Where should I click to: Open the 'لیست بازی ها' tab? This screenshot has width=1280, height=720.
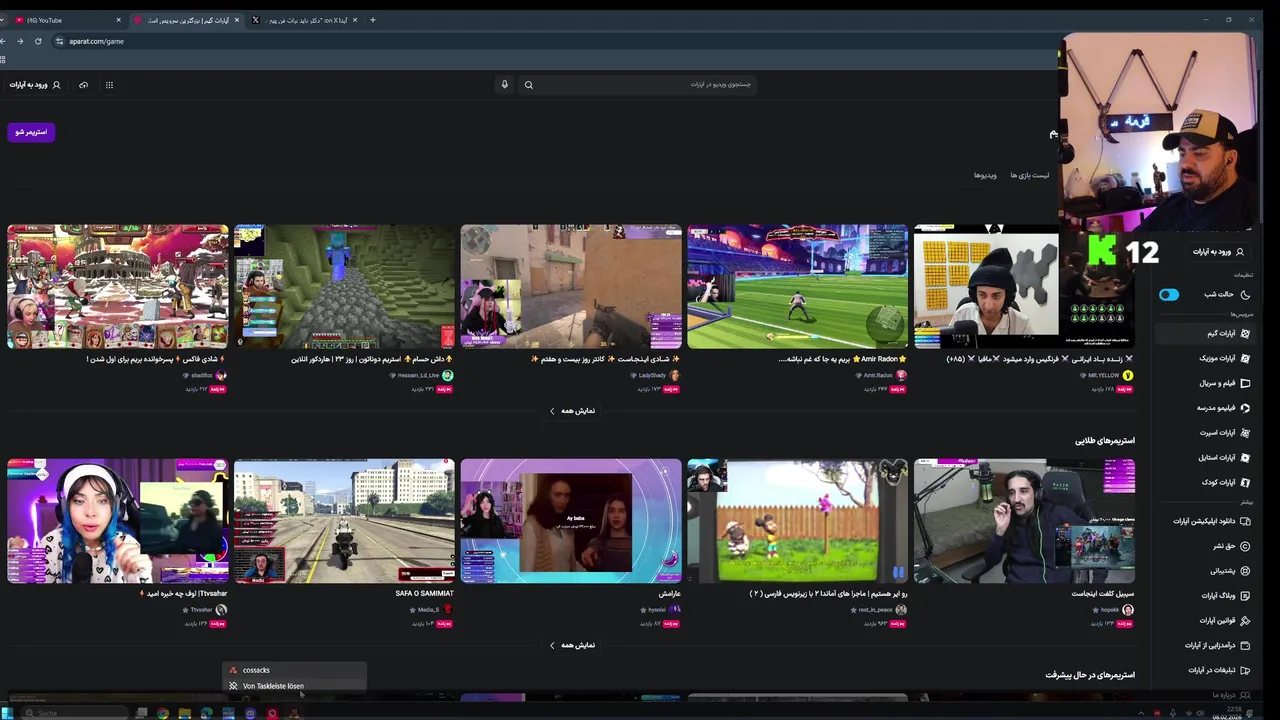[1029, 175]
